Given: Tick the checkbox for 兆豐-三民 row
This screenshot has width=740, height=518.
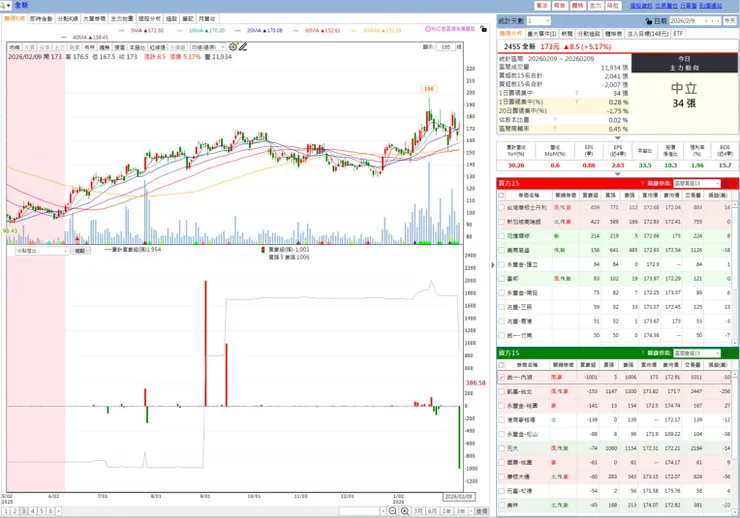Looking at the screenshot, I should pyautogui.click(x=501, y=307).
